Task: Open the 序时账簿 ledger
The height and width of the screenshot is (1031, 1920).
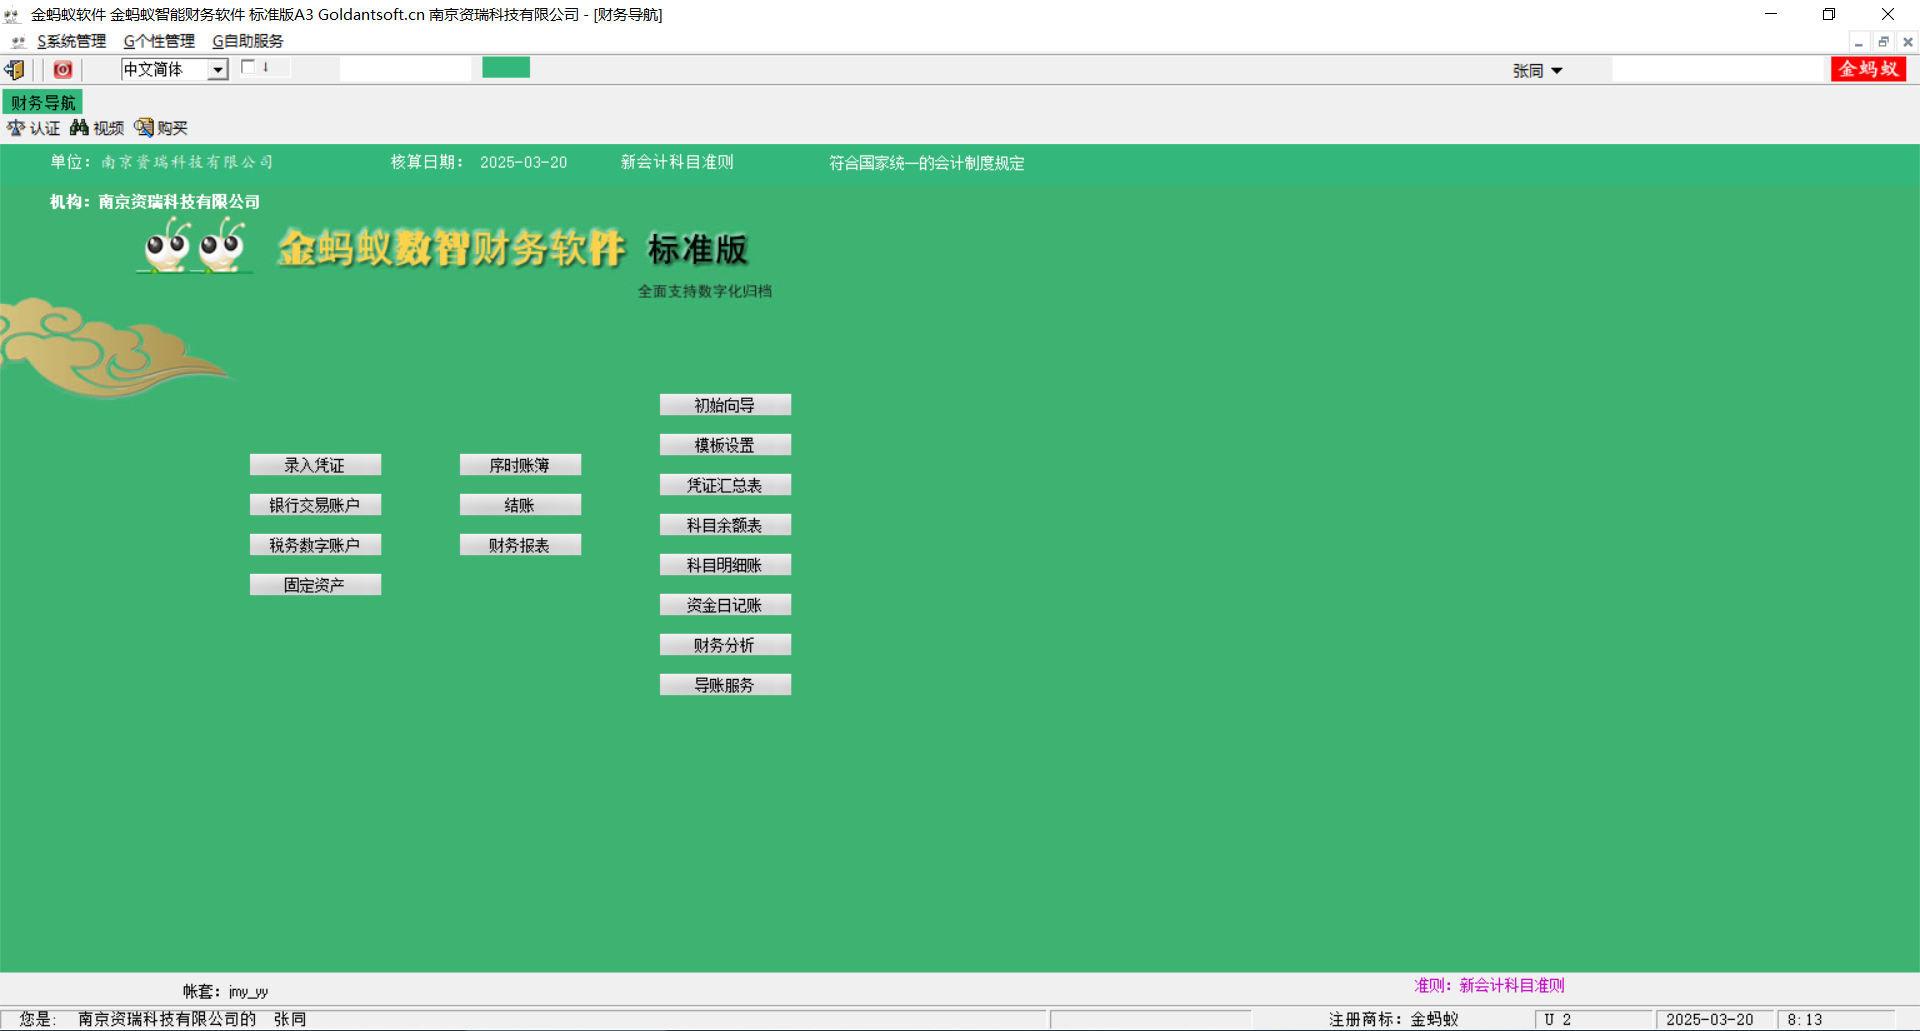Action: [x=520, y=465]
